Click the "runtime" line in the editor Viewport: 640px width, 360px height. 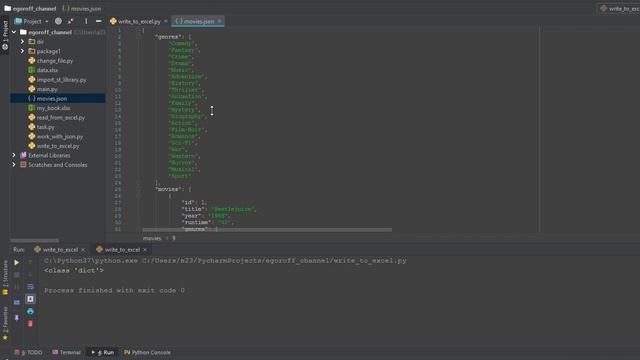tap(207, 222)
